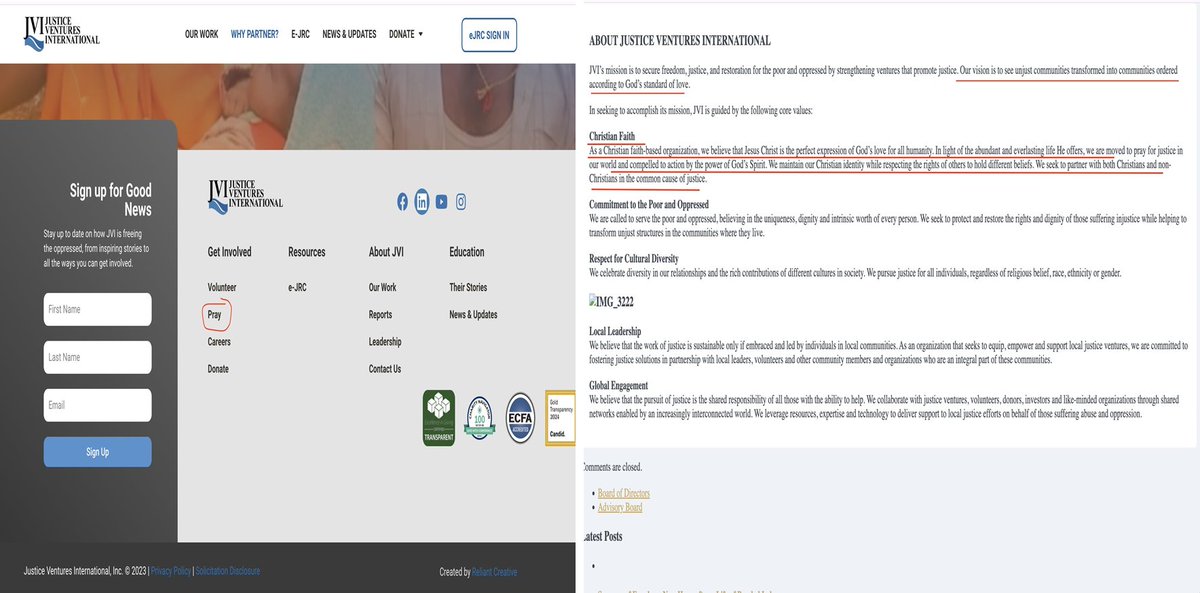Click the Local Leadership heading

point(615,331)
